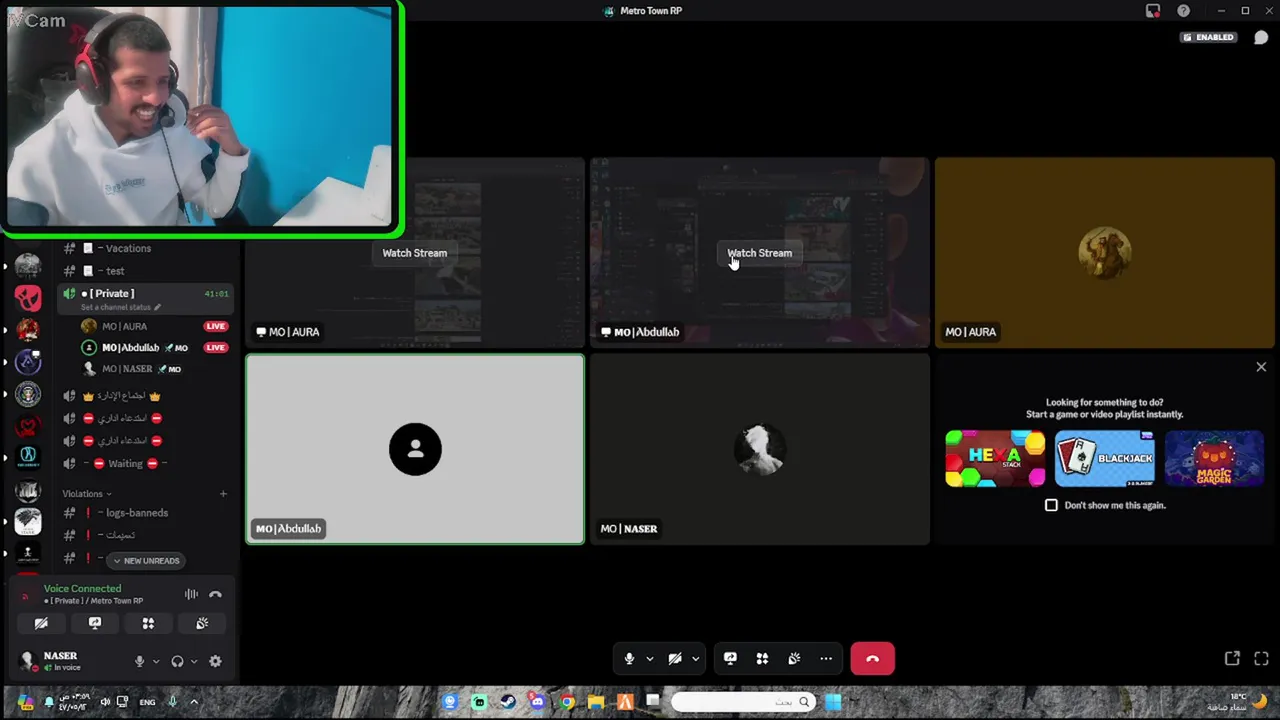Mute microphone in user panel
The image size is (1280, 720).
[x=140, y=661]
